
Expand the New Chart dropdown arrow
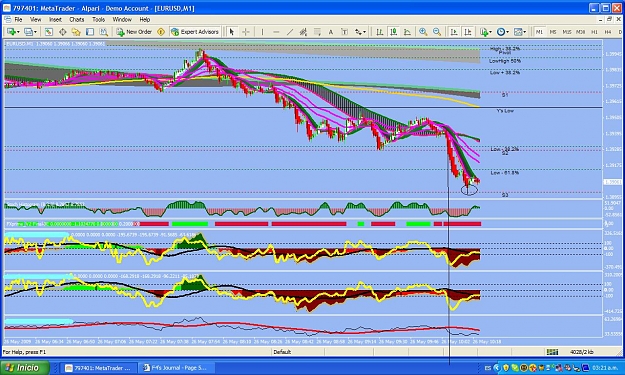(18, 32)
